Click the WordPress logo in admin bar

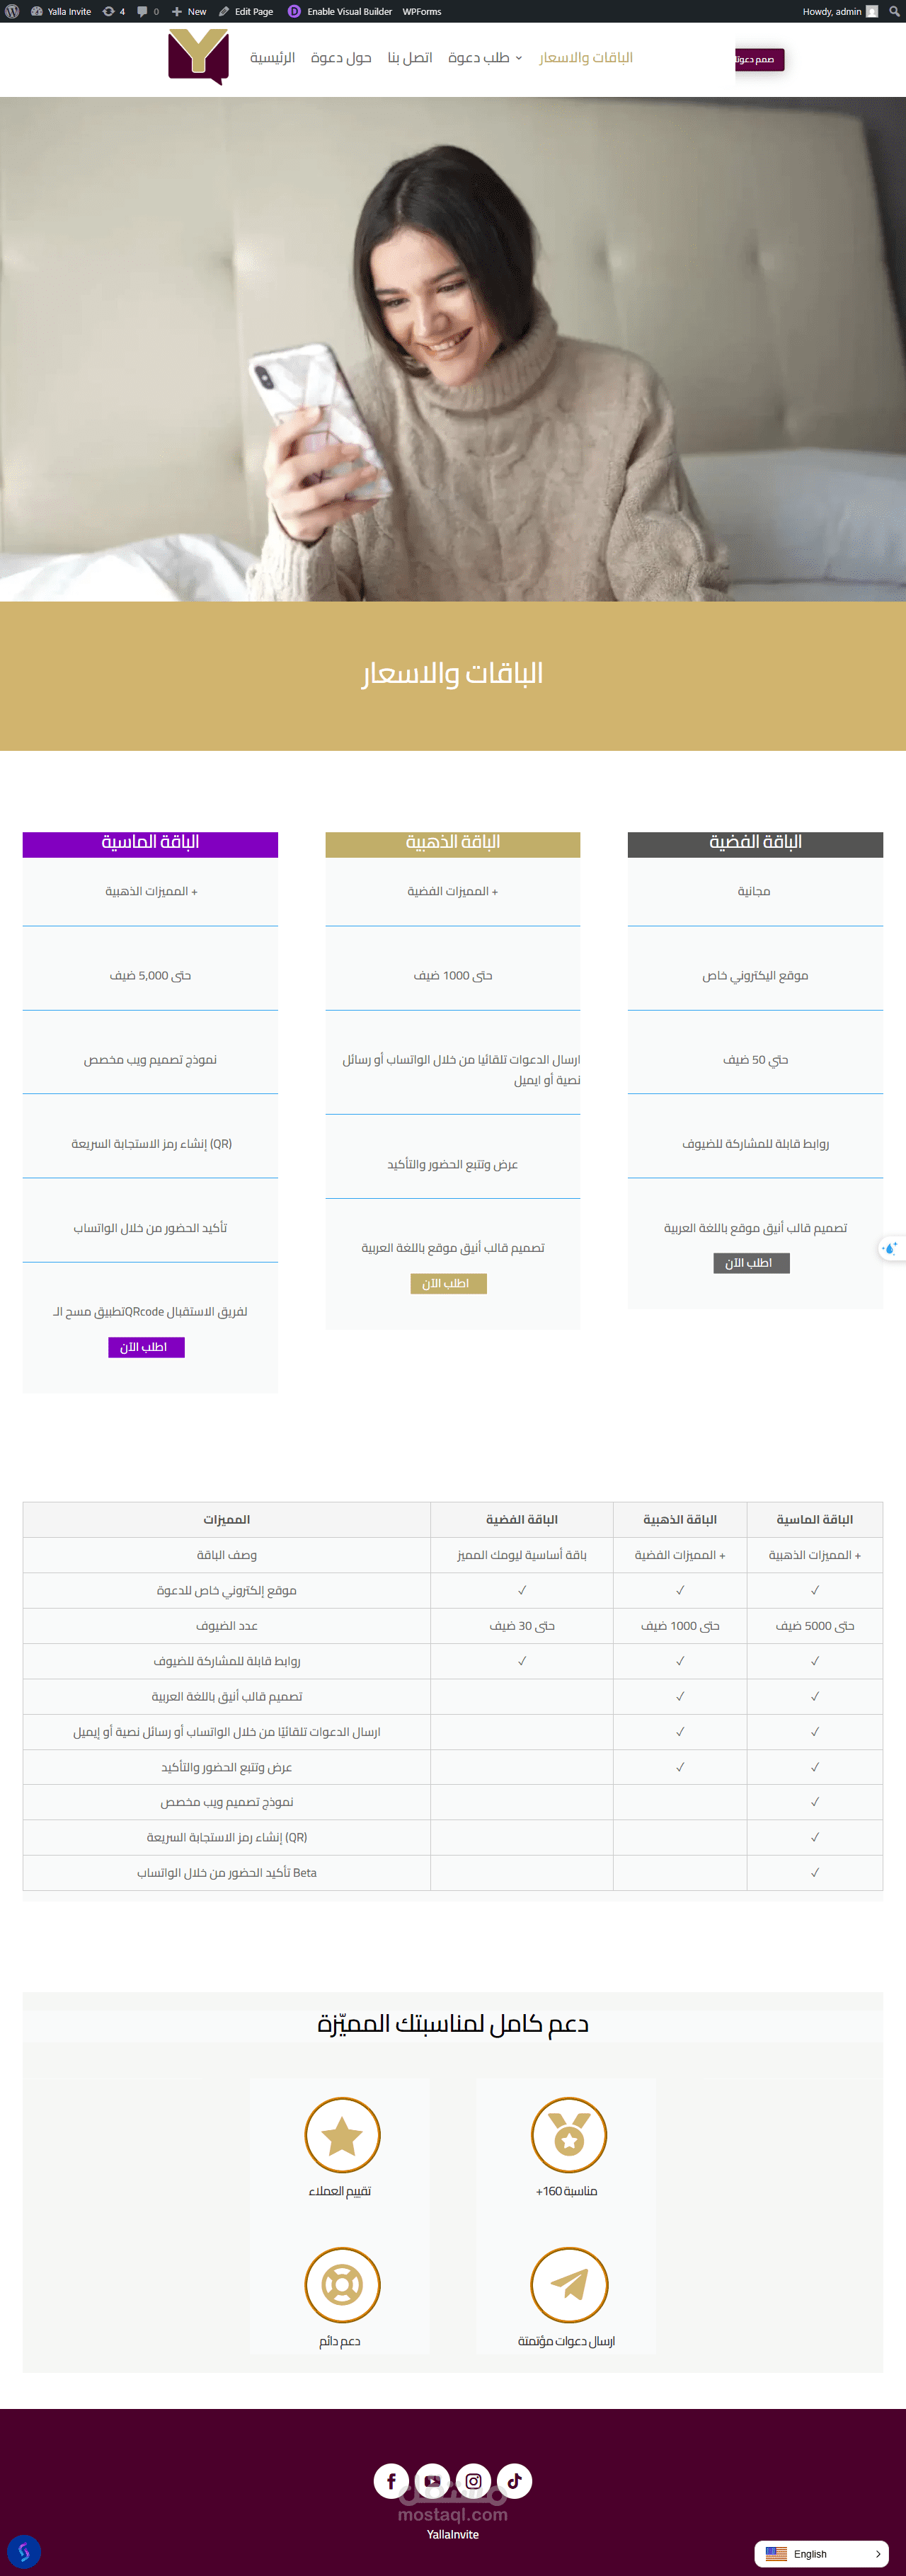pyautogui.click(x=12, y=11)
